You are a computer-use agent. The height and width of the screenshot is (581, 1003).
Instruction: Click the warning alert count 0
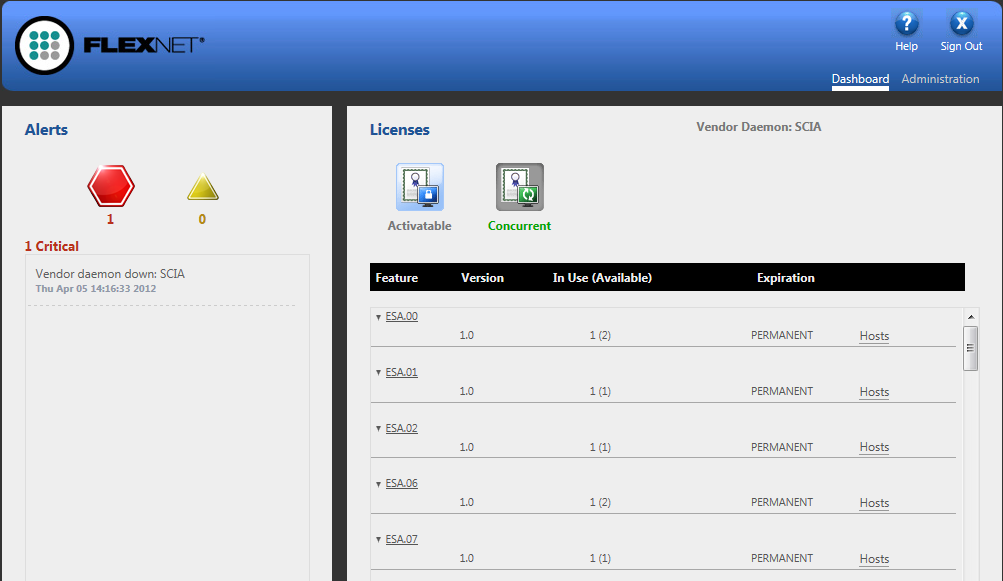[202, 219]
